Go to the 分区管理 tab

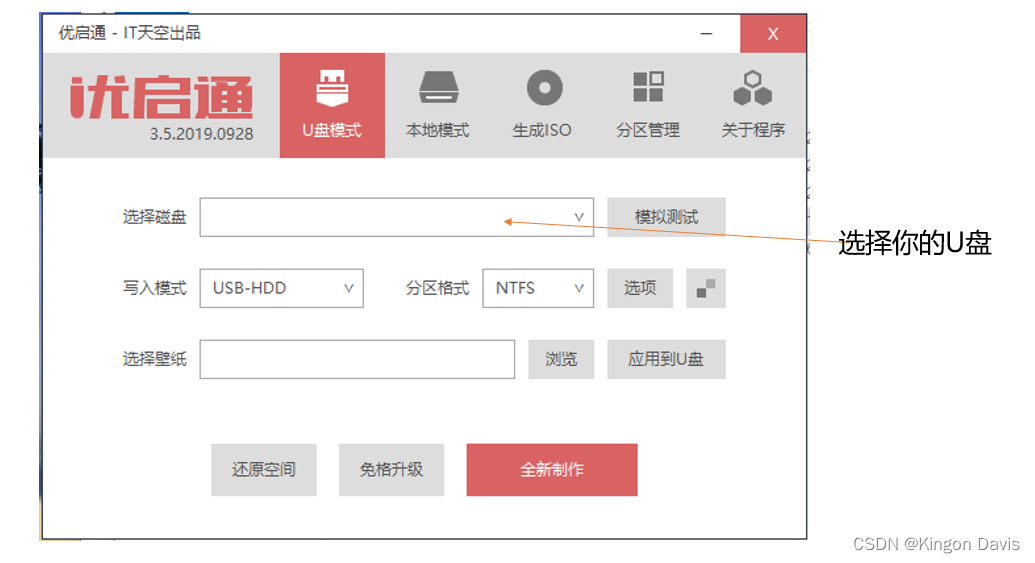[648, 105]
